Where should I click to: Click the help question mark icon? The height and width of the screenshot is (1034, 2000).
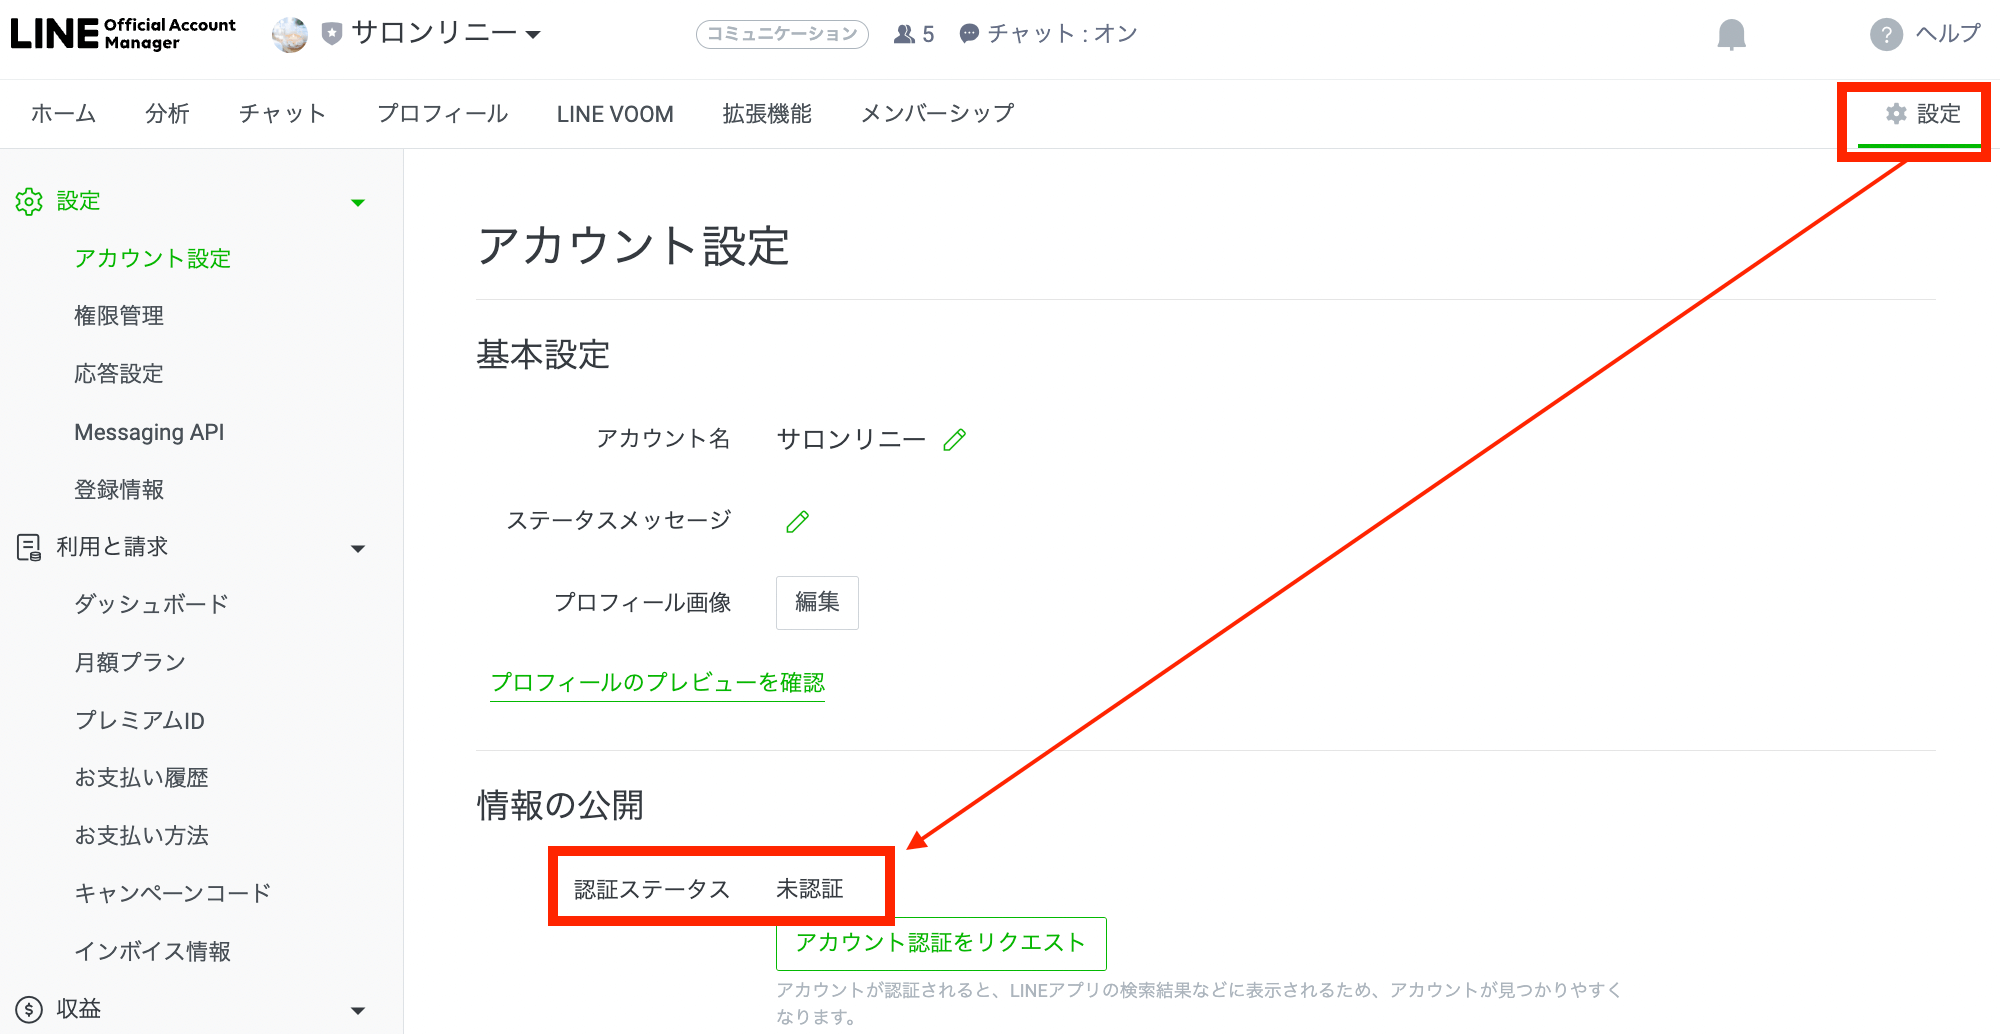1886,35
